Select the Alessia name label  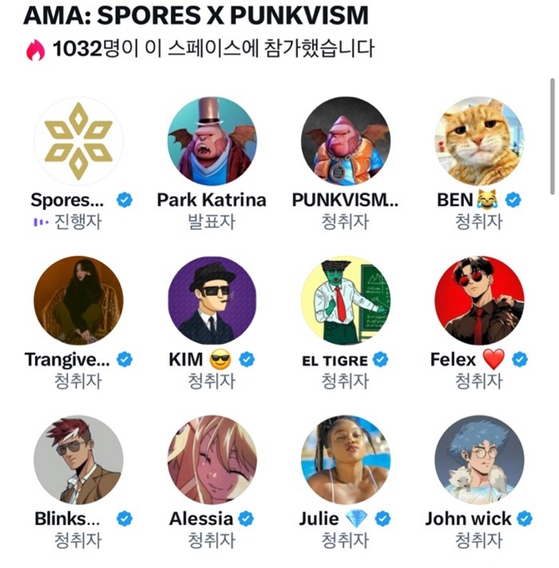coord(201,519)
